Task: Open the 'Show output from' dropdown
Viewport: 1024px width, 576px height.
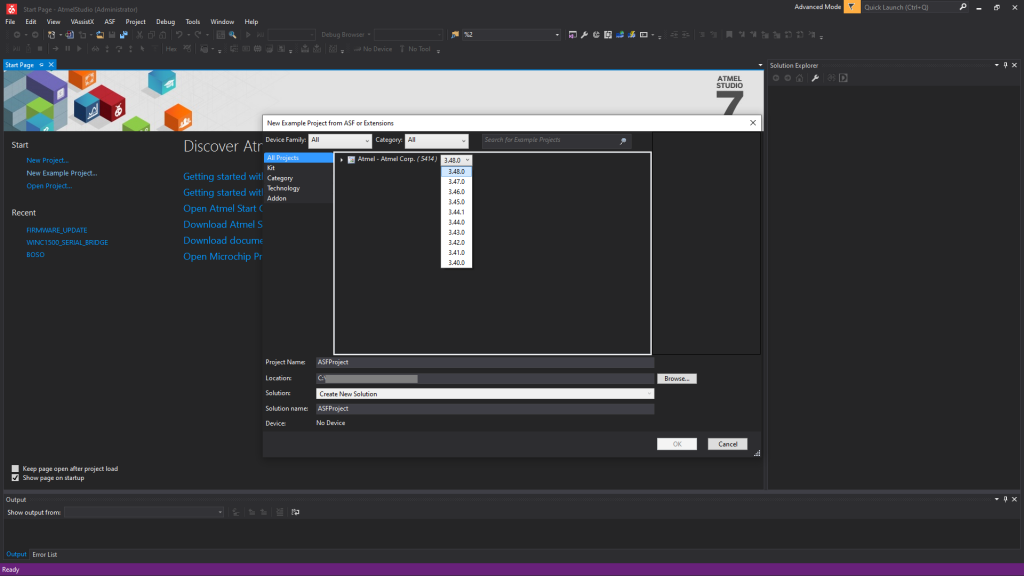Action: tap(144, 513)
